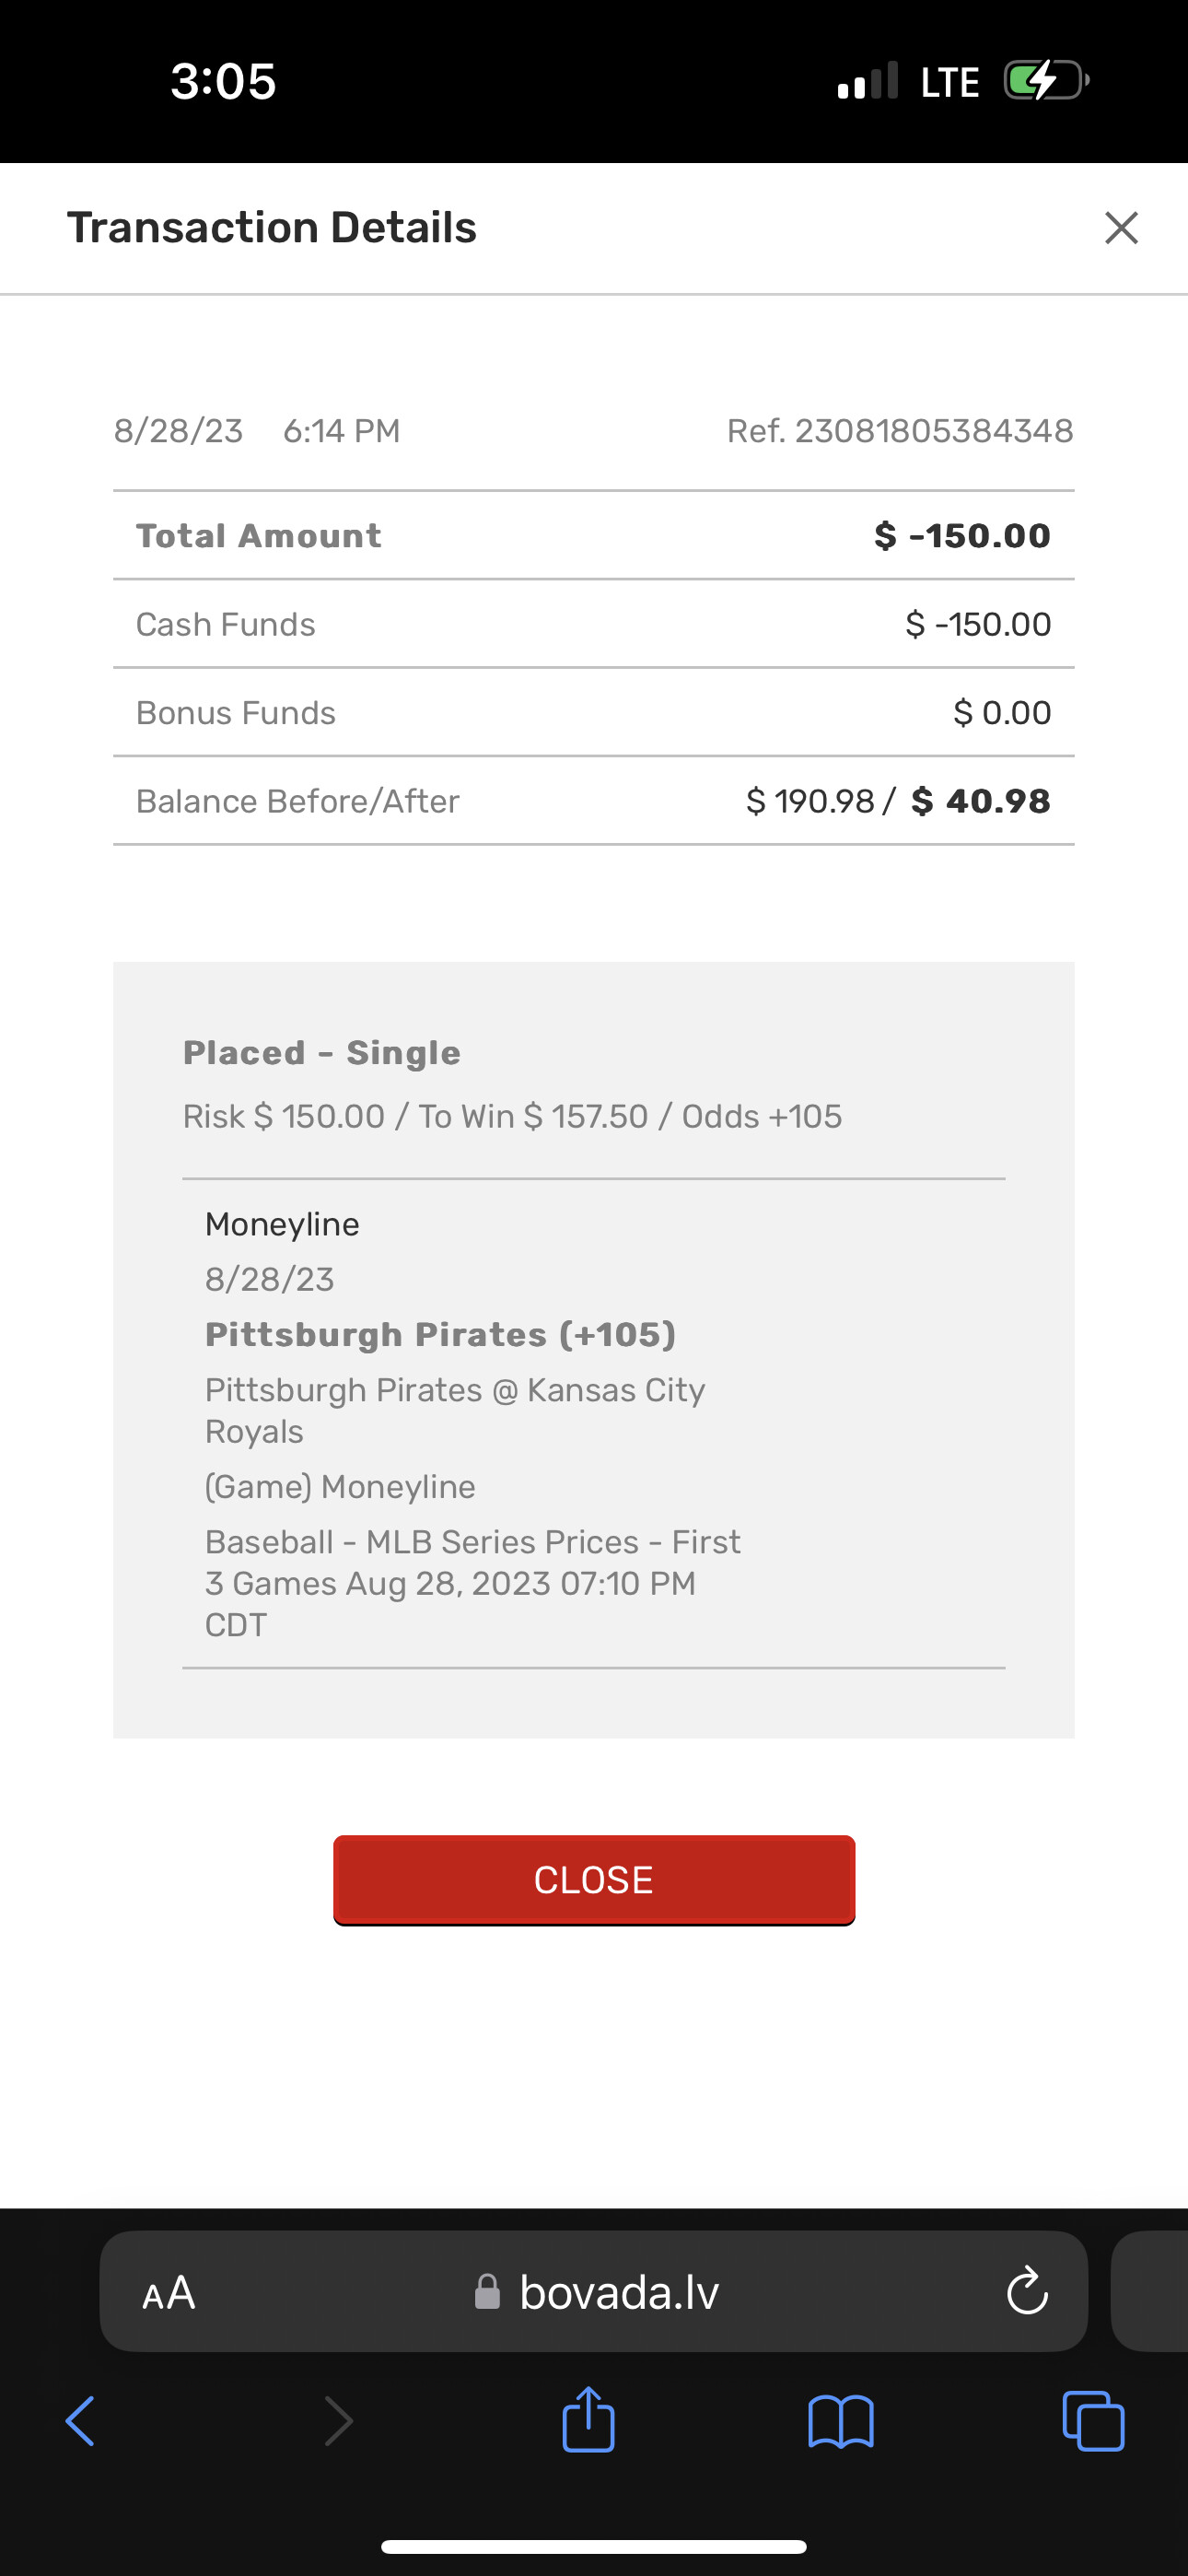This screenshot has height=2576, width=1188.
Task: Tap the Balance Before/After row
Action: pos(594,801)
